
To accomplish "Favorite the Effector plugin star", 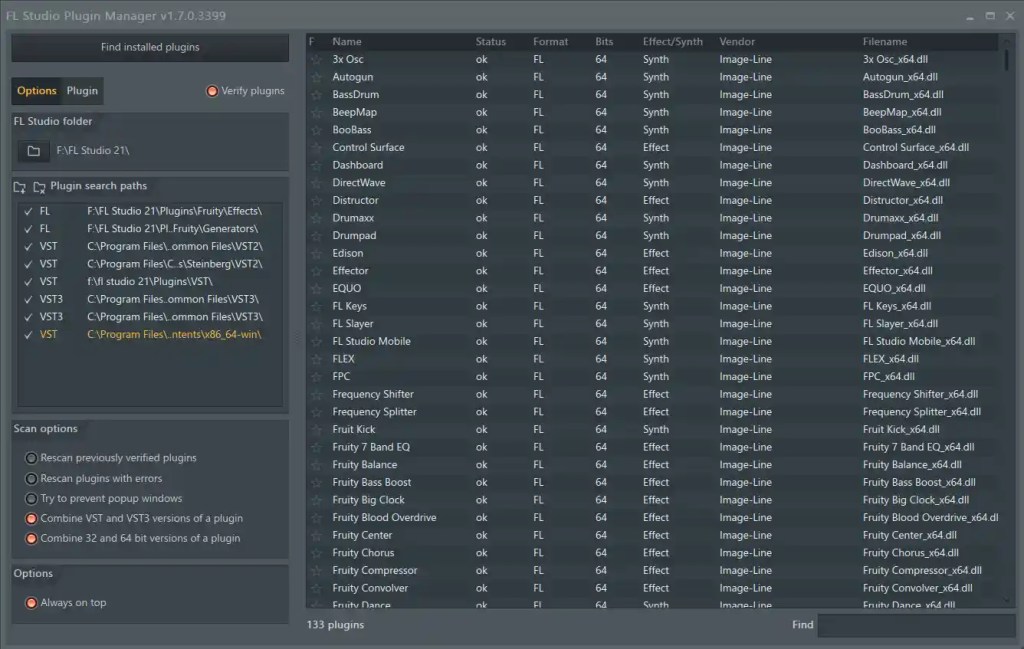I will tap(317, 271).
